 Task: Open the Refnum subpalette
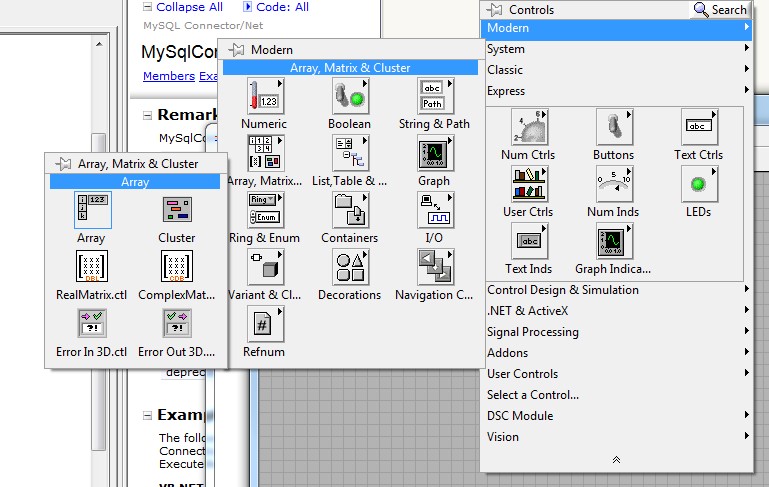265,324
